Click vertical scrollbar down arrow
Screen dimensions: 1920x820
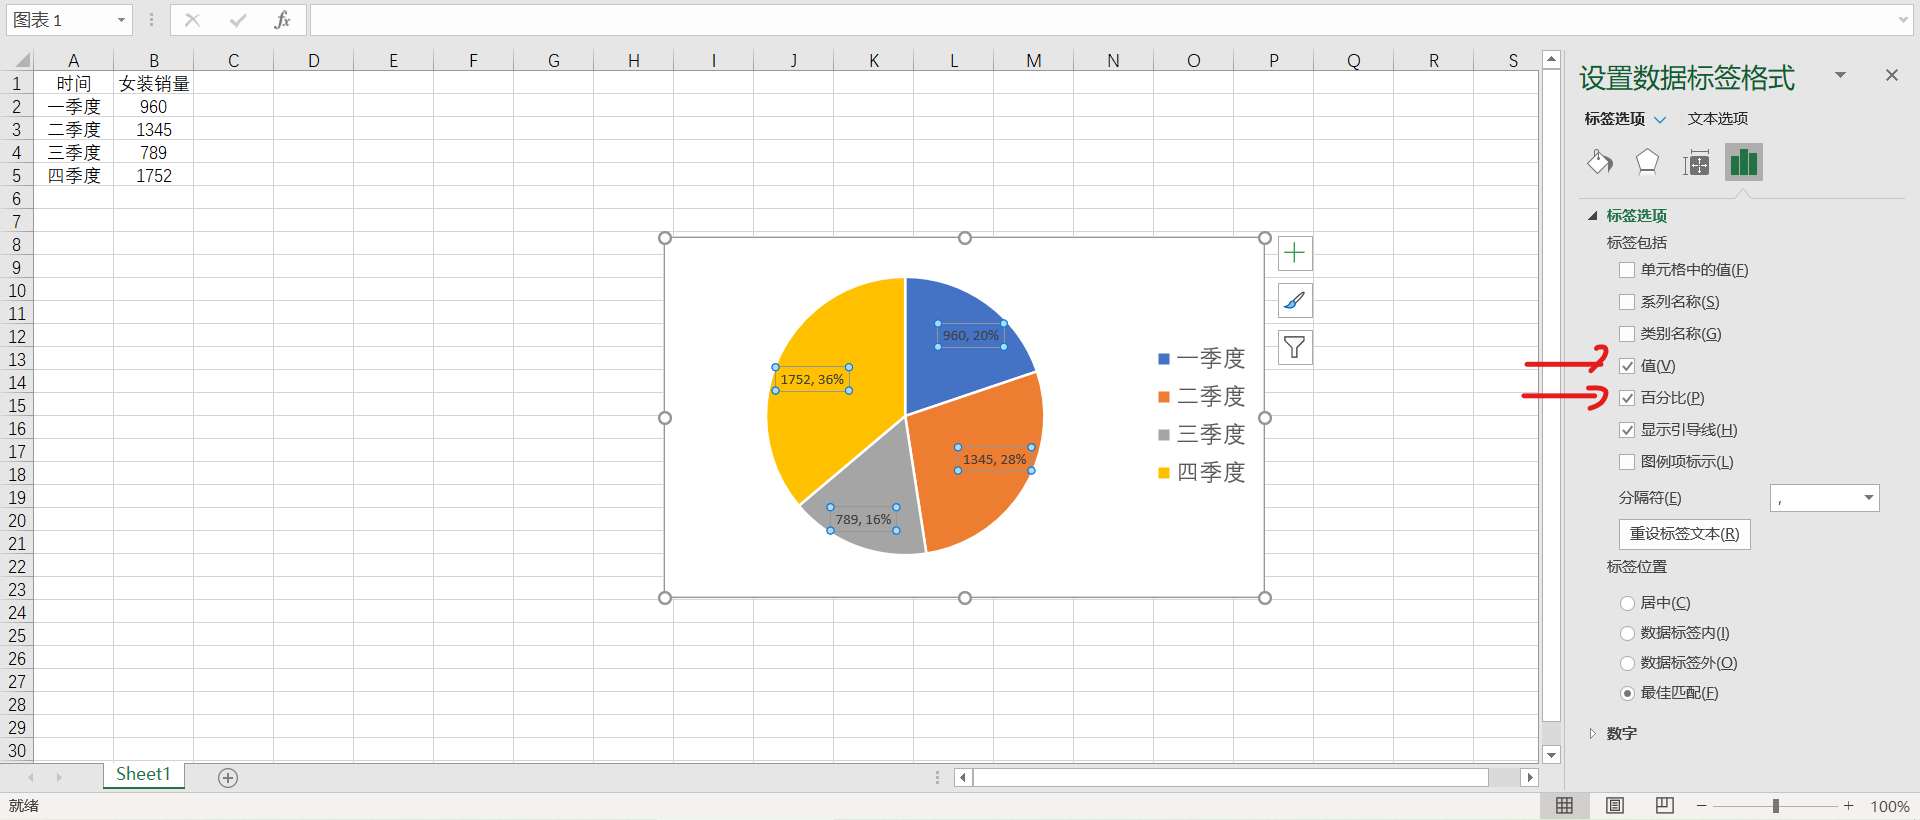(x=1551, y=755)
